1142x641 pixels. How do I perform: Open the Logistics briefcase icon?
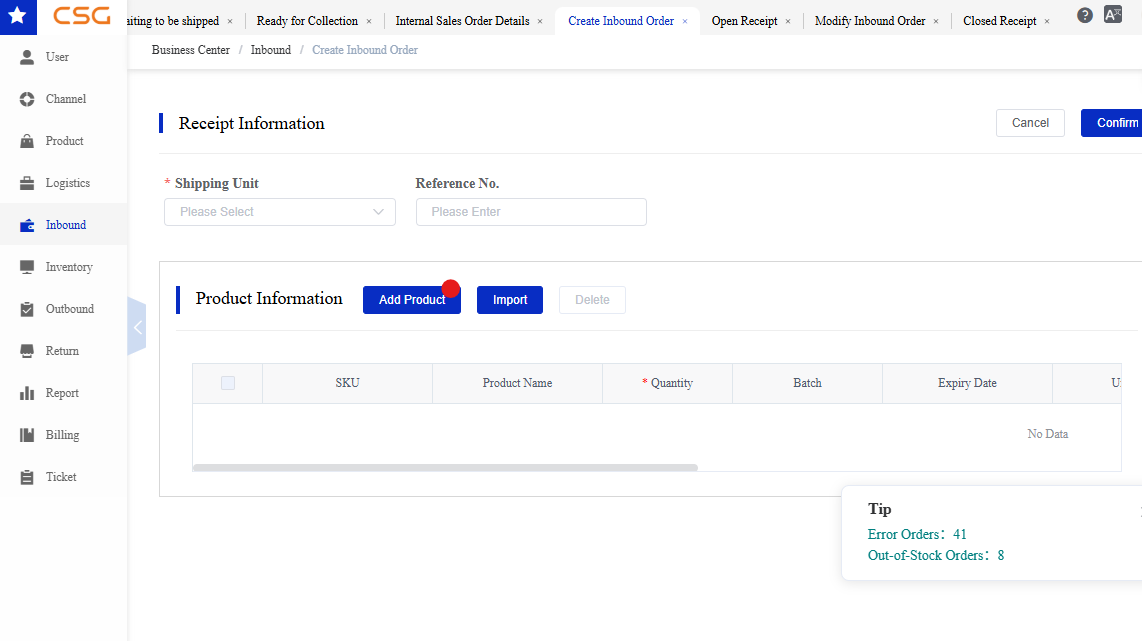27,183
